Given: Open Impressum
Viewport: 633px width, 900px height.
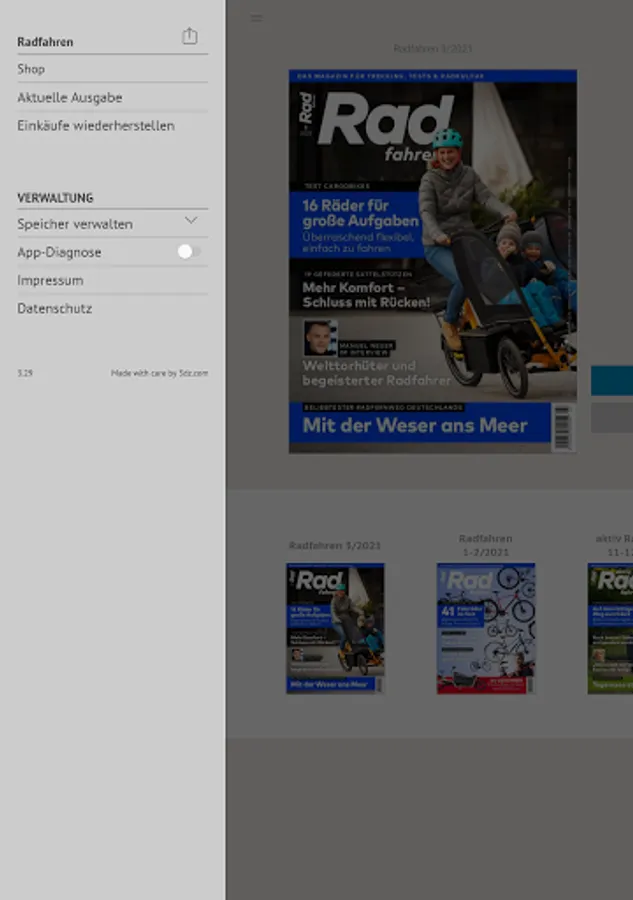Looking at the screenshot, I should point(112,280).
